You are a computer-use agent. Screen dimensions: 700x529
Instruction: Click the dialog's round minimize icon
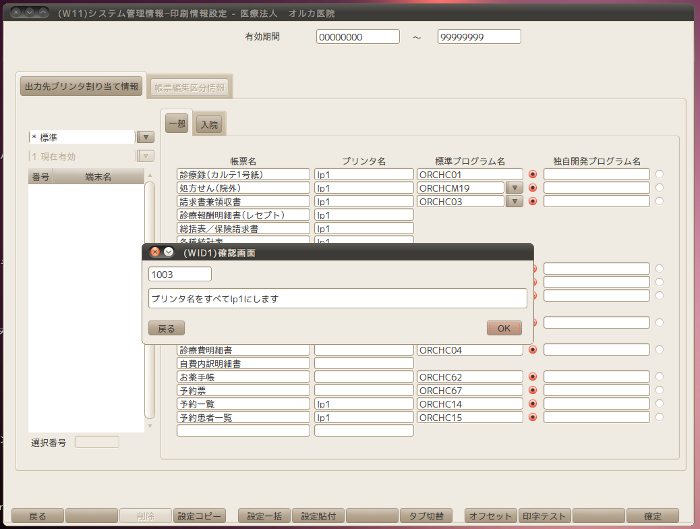pos(169,253)
